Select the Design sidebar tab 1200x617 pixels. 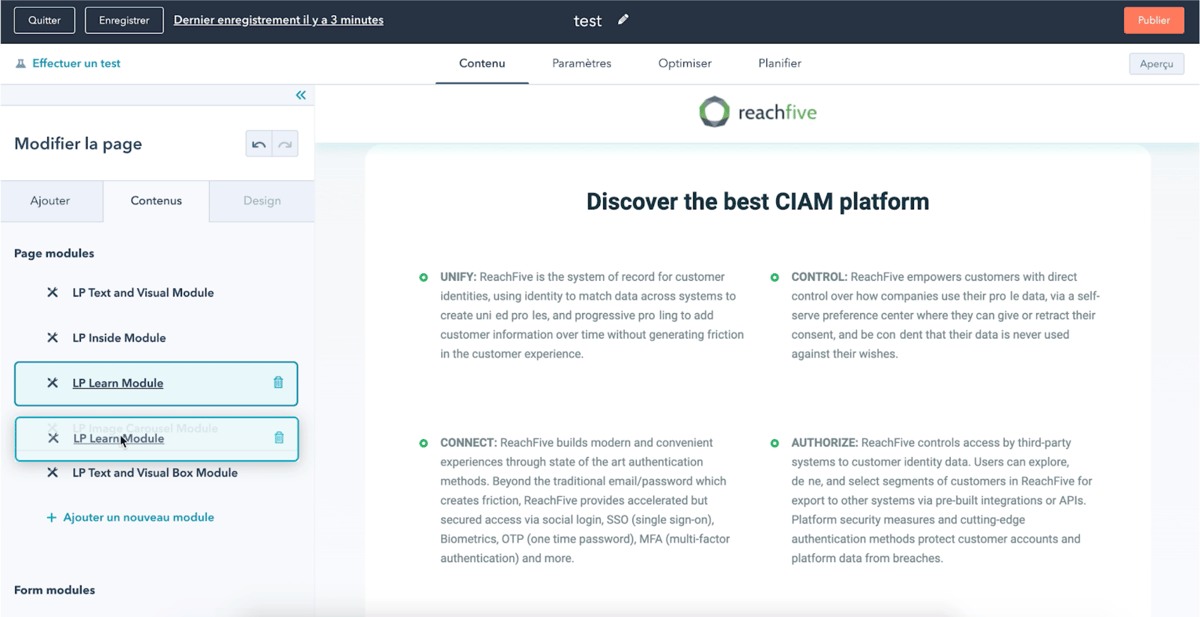262,201
